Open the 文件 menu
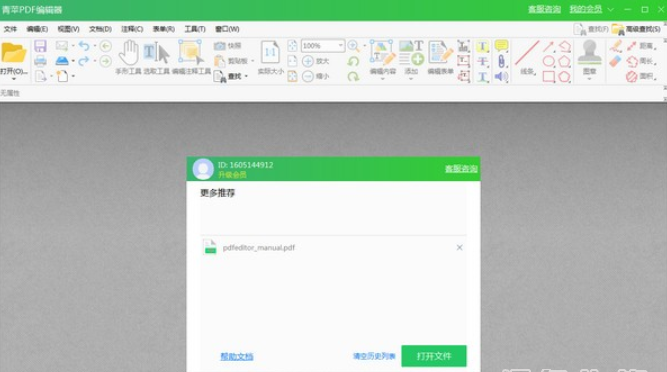Screen dimensions: 667x372 pyautogui.click(x=10, y=29)
